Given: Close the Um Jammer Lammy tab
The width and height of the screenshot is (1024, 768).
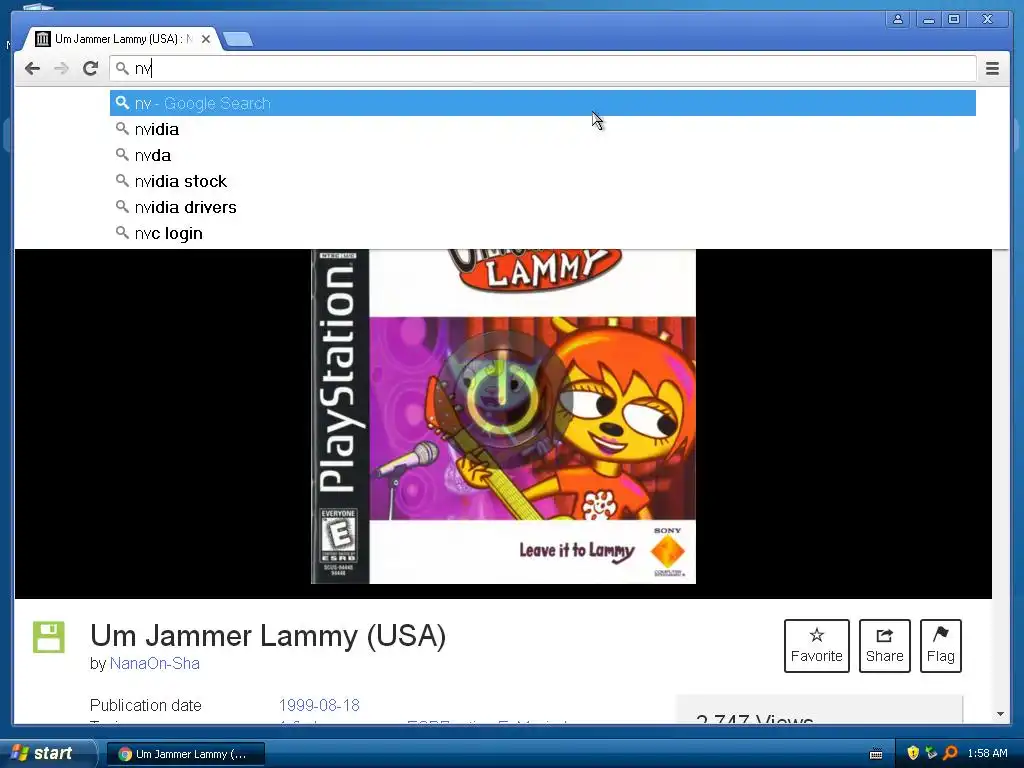Looking at the screenshot, I should coord(206,39).
